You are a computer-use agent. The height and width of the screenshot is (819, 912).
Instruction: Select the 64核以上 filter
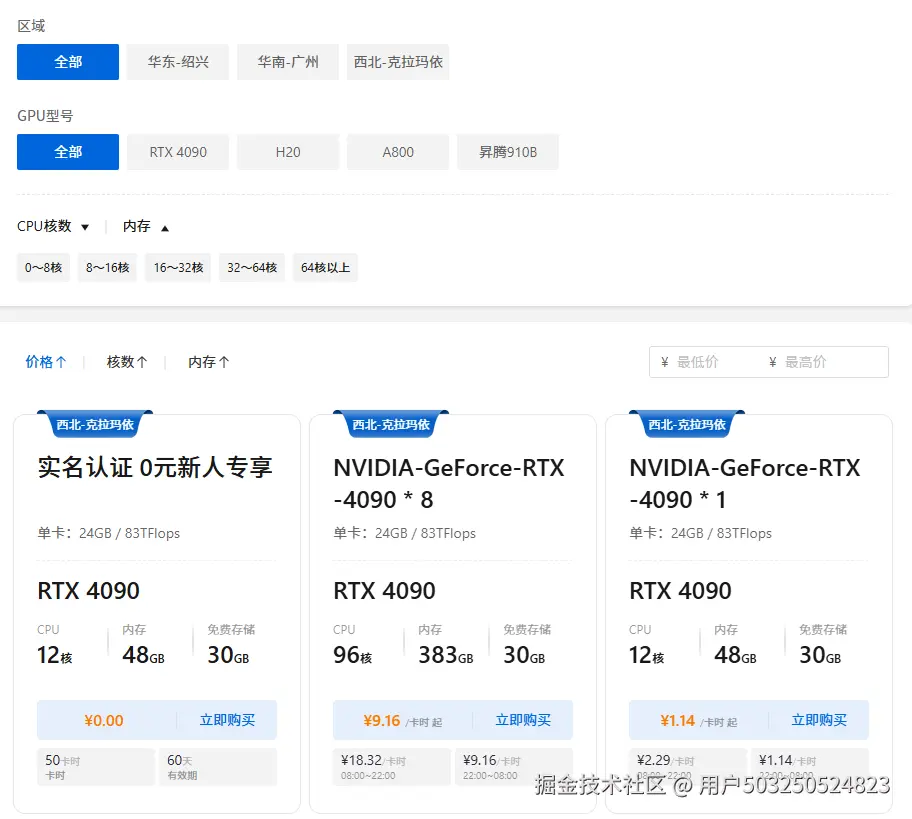pos(325,267)
